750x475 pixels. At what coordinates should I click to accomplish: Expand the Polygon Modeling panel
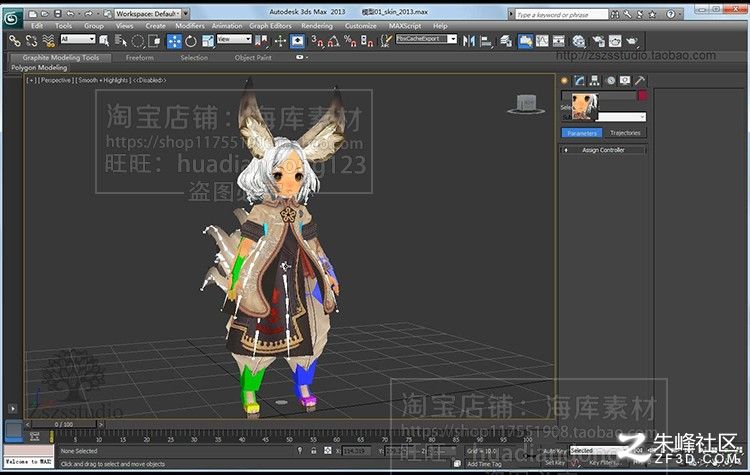pos(39,67)
